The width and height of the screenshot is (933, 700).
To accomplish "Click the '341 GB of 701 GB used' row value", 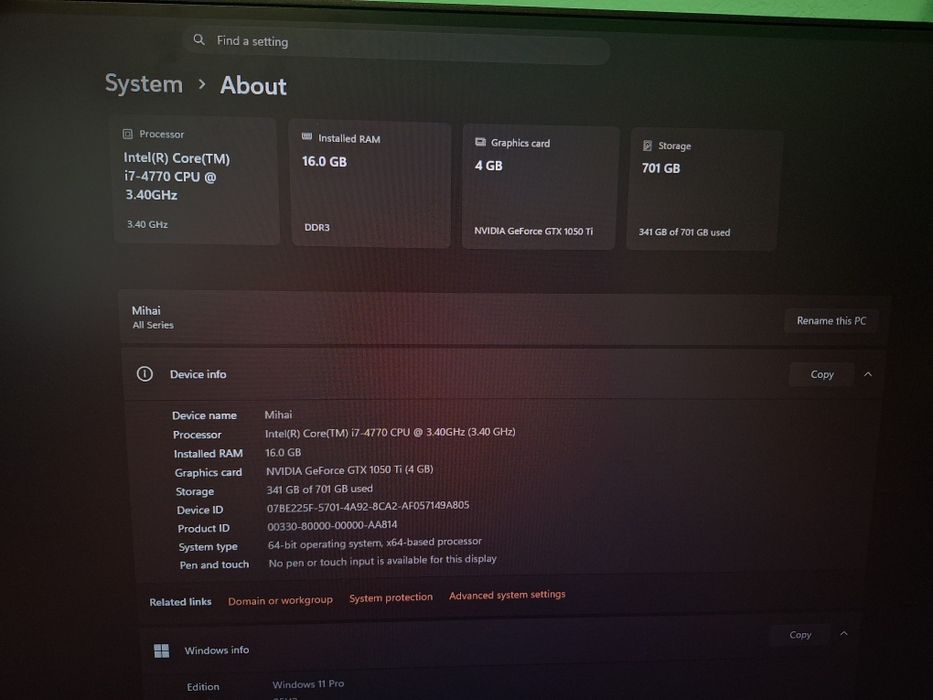I will (x=320, y=489).
